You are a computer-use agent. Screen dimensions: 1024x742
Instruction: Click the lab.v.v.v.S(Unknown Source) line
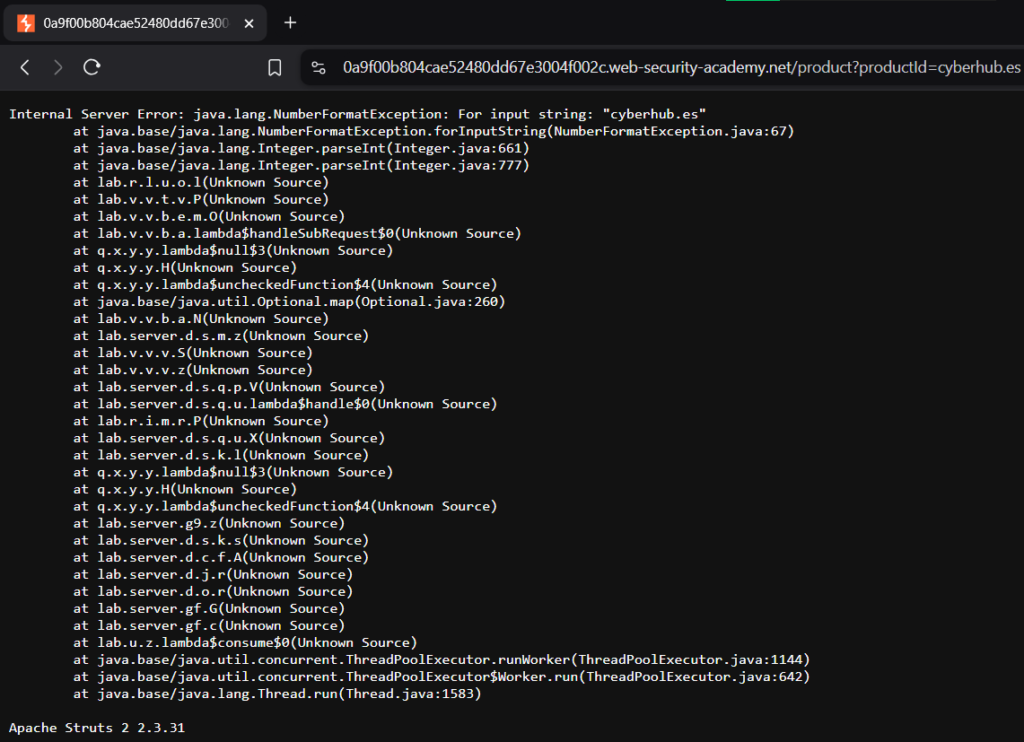[193, 353]
